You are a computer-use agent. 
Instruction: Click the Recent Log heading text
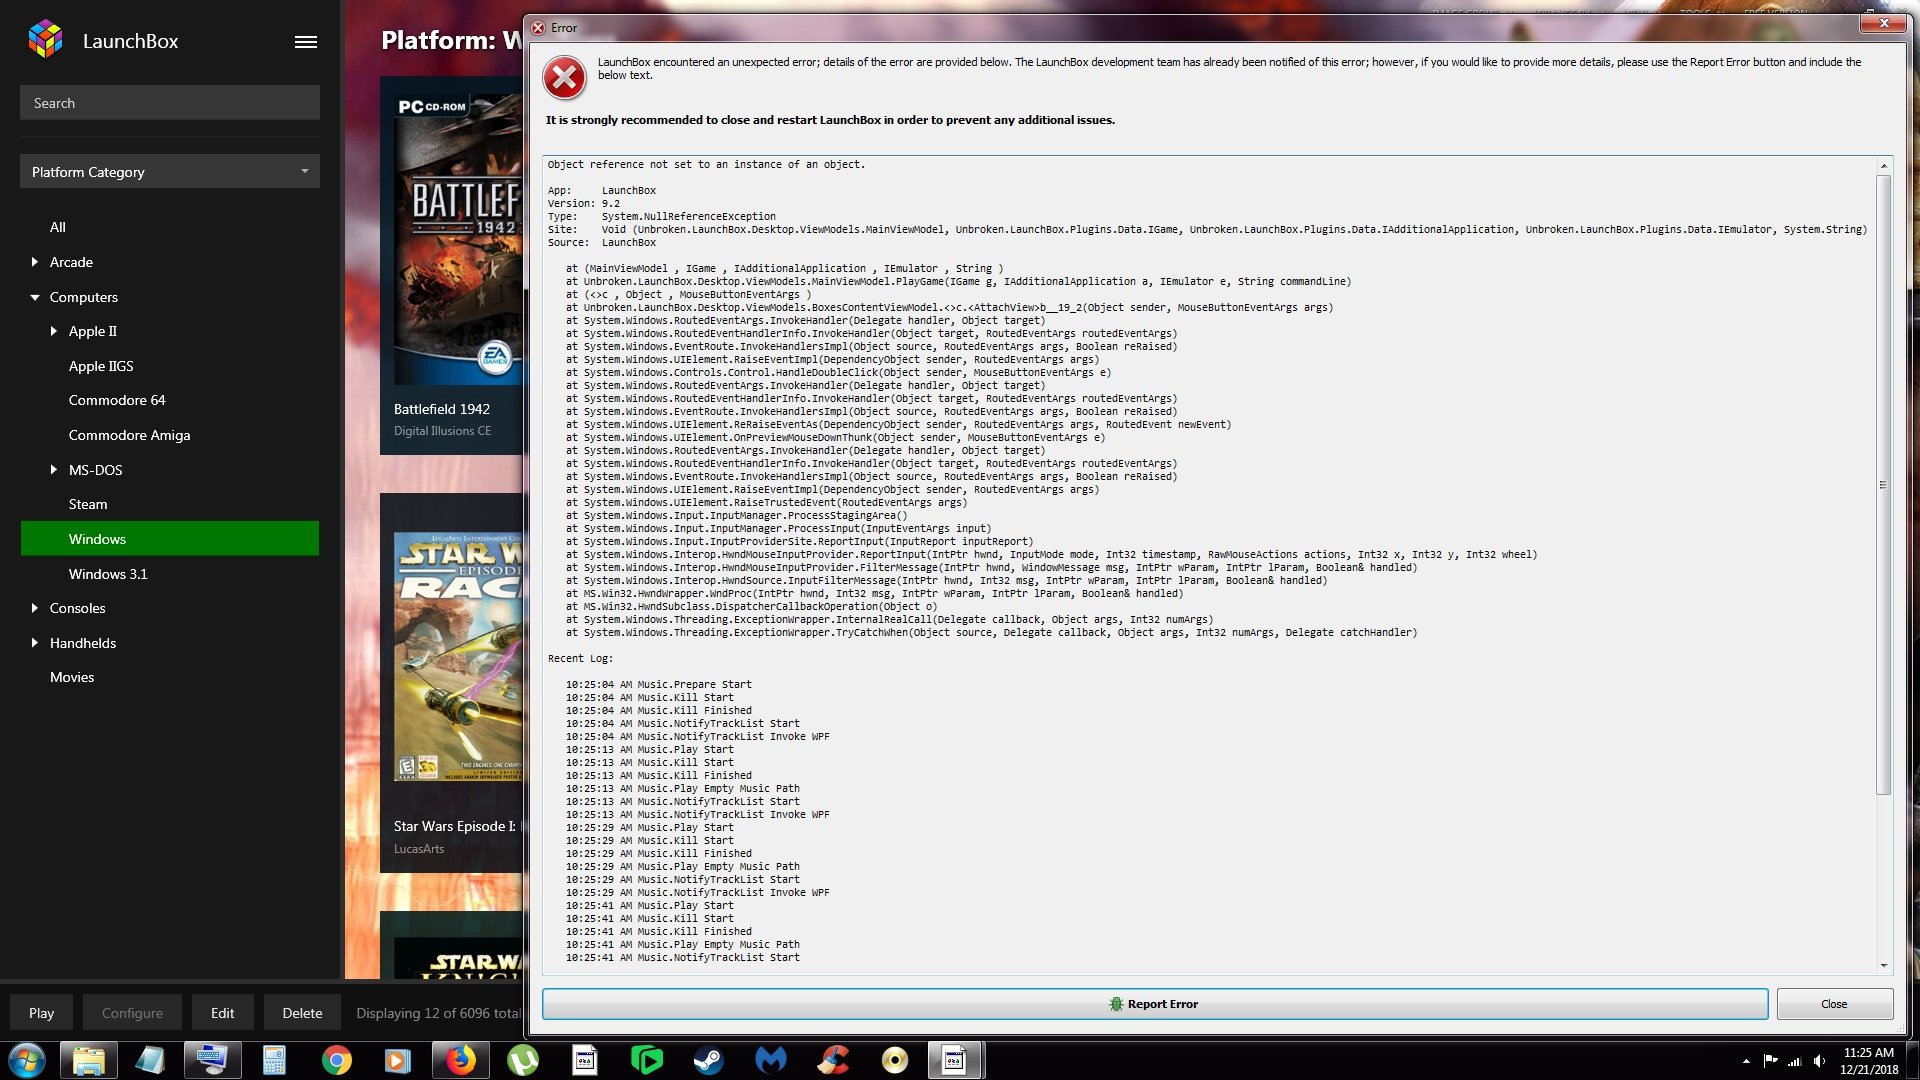(580, 659)
